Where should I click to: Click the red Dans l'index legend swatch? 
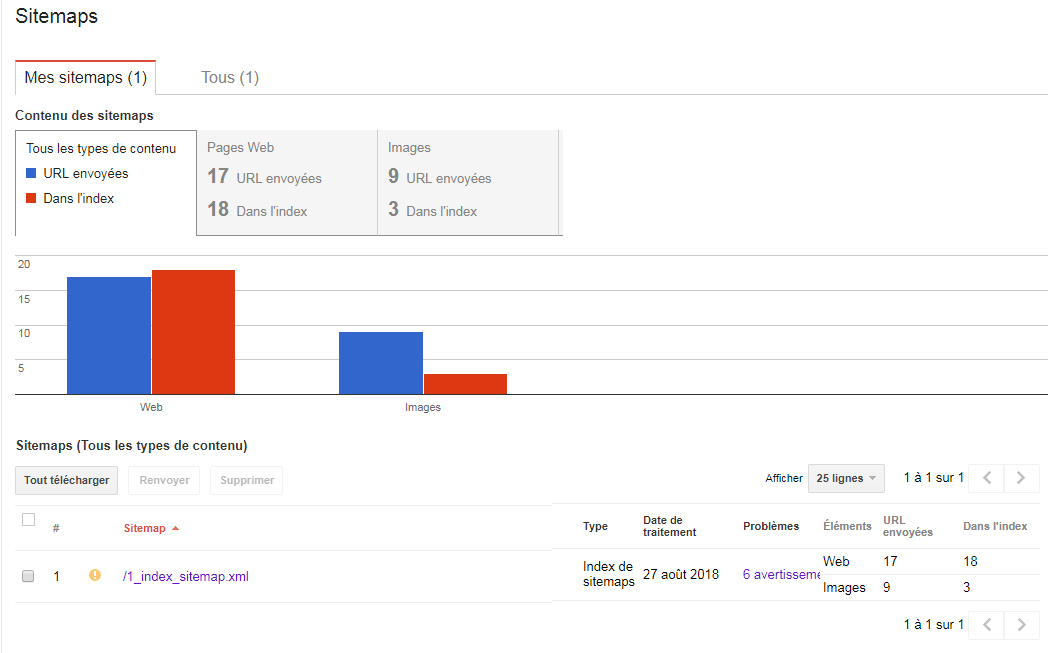31,198
